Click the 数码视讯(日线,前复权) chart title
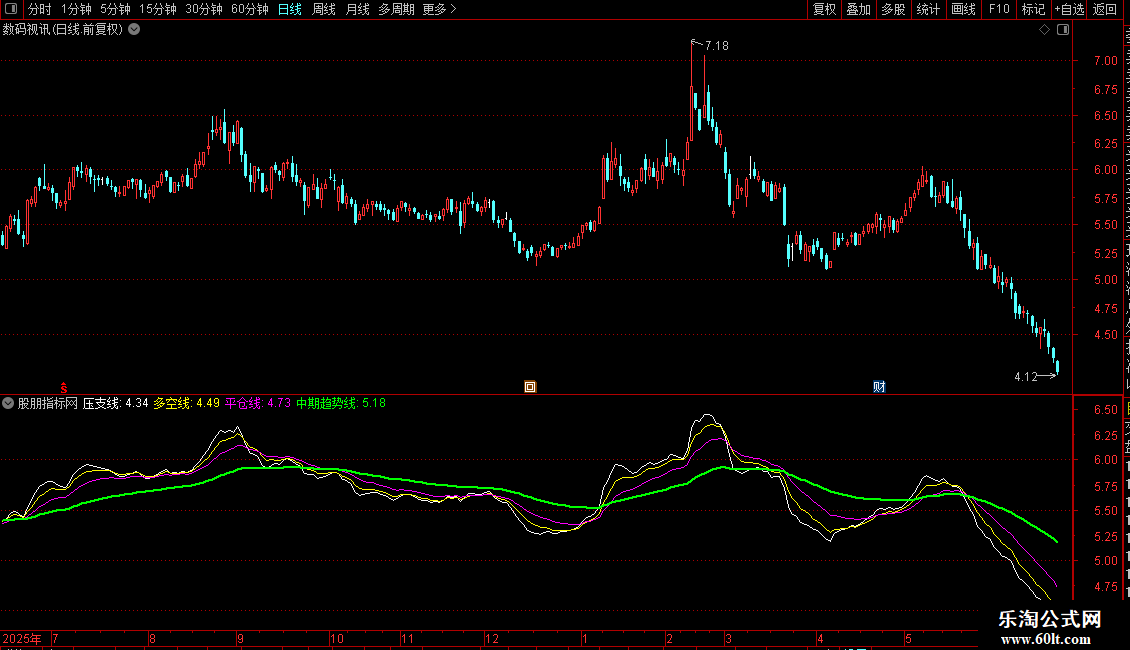Image resolution: width=1130 pixels, height=650 pixels. pyautogui.click(x=63, y=30)
